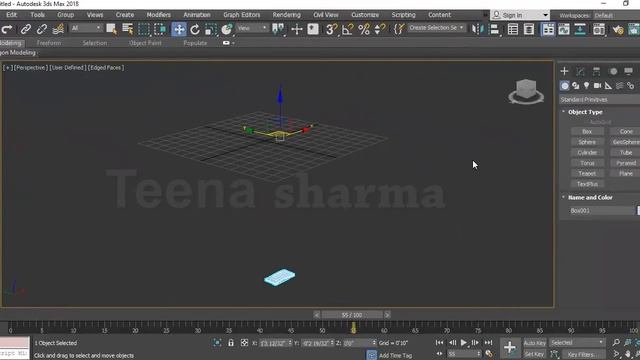Toggle the Ribbon display icon
The height and width of the screenshot is (360, 640).
coord(548,29)
